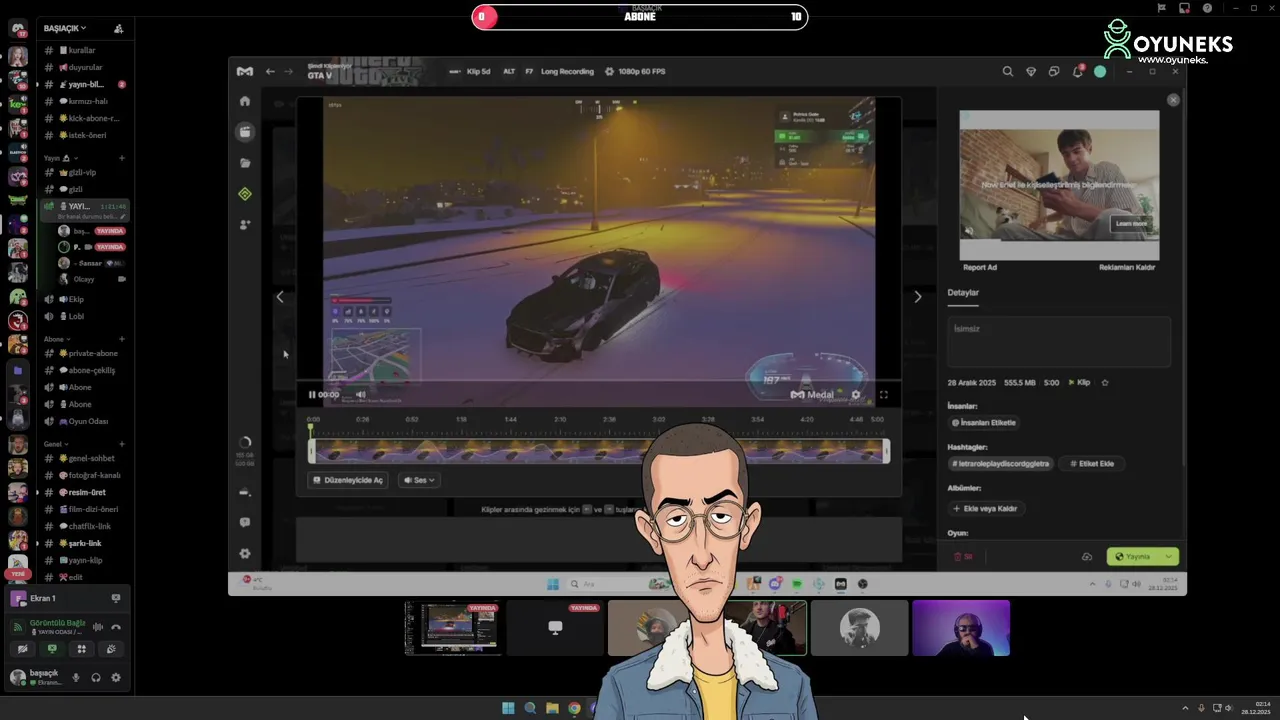Toggle Discord headphone deafen
This screenshot has width=1280, height=720.
(x=95, y=677)
